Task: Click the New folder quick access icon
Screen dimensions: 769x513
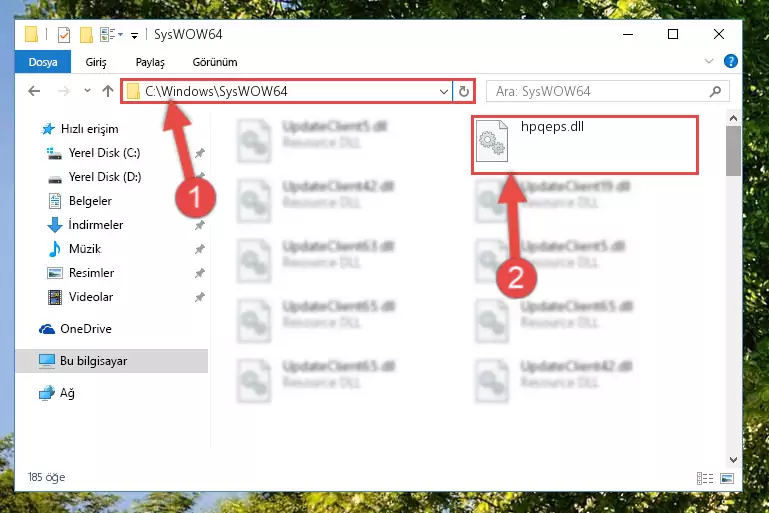Action: click(86, 35)
